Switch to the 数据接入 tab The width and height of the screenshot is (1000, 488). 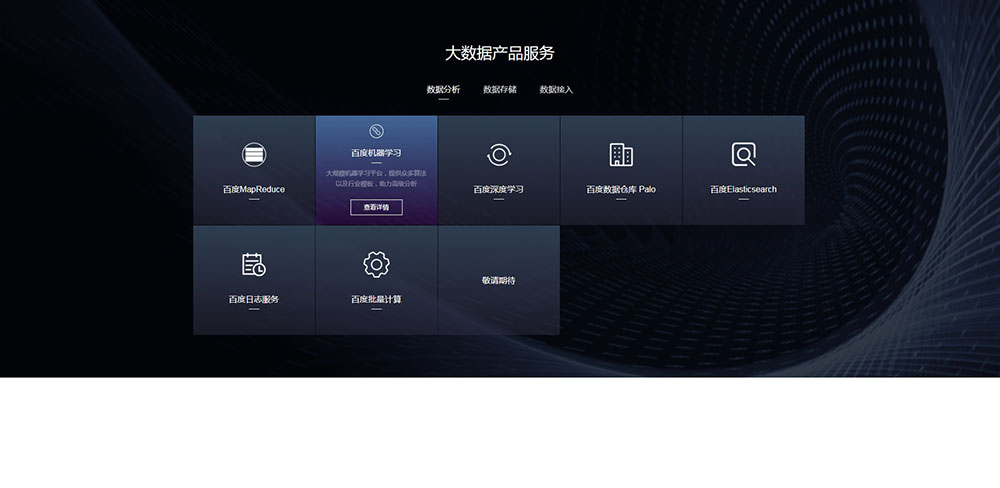[556, 89]
